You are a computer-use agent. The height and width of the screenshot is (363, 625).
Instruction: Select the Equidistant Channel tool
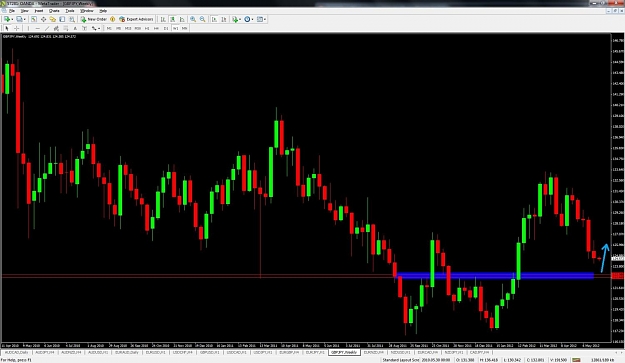(56, 28)
